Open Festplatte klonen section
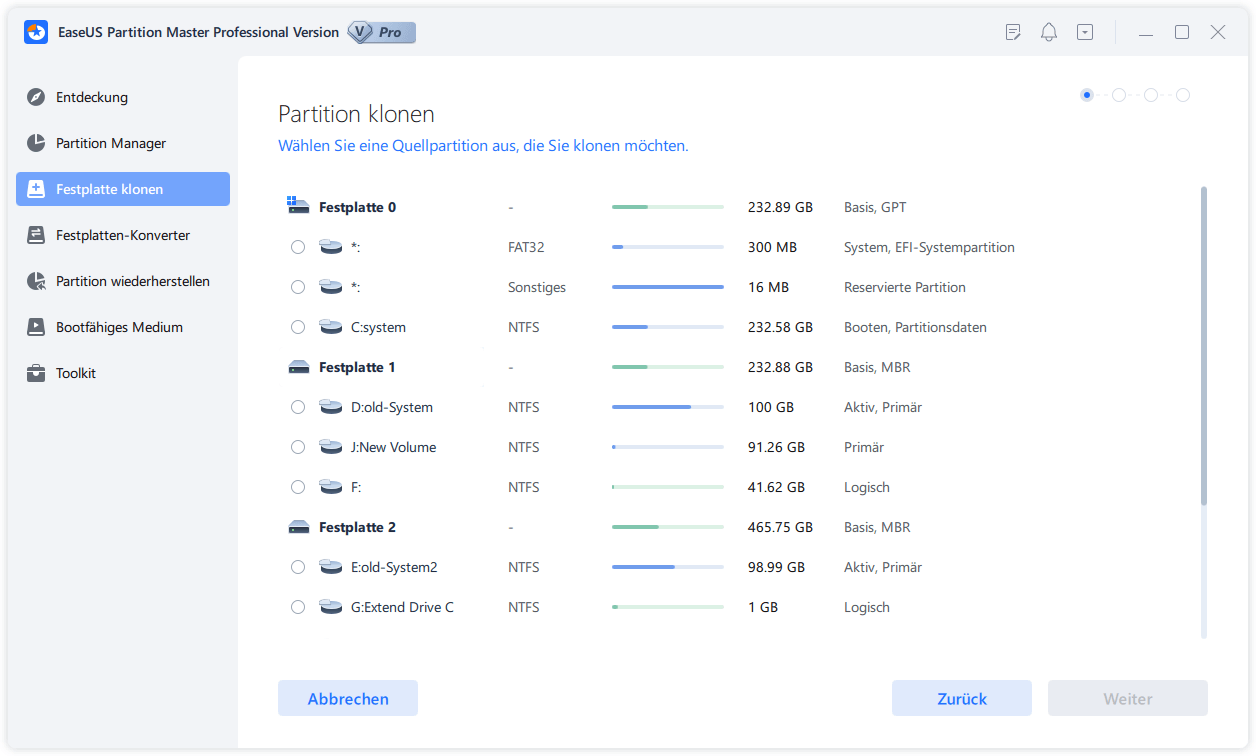 pos(123,189)
